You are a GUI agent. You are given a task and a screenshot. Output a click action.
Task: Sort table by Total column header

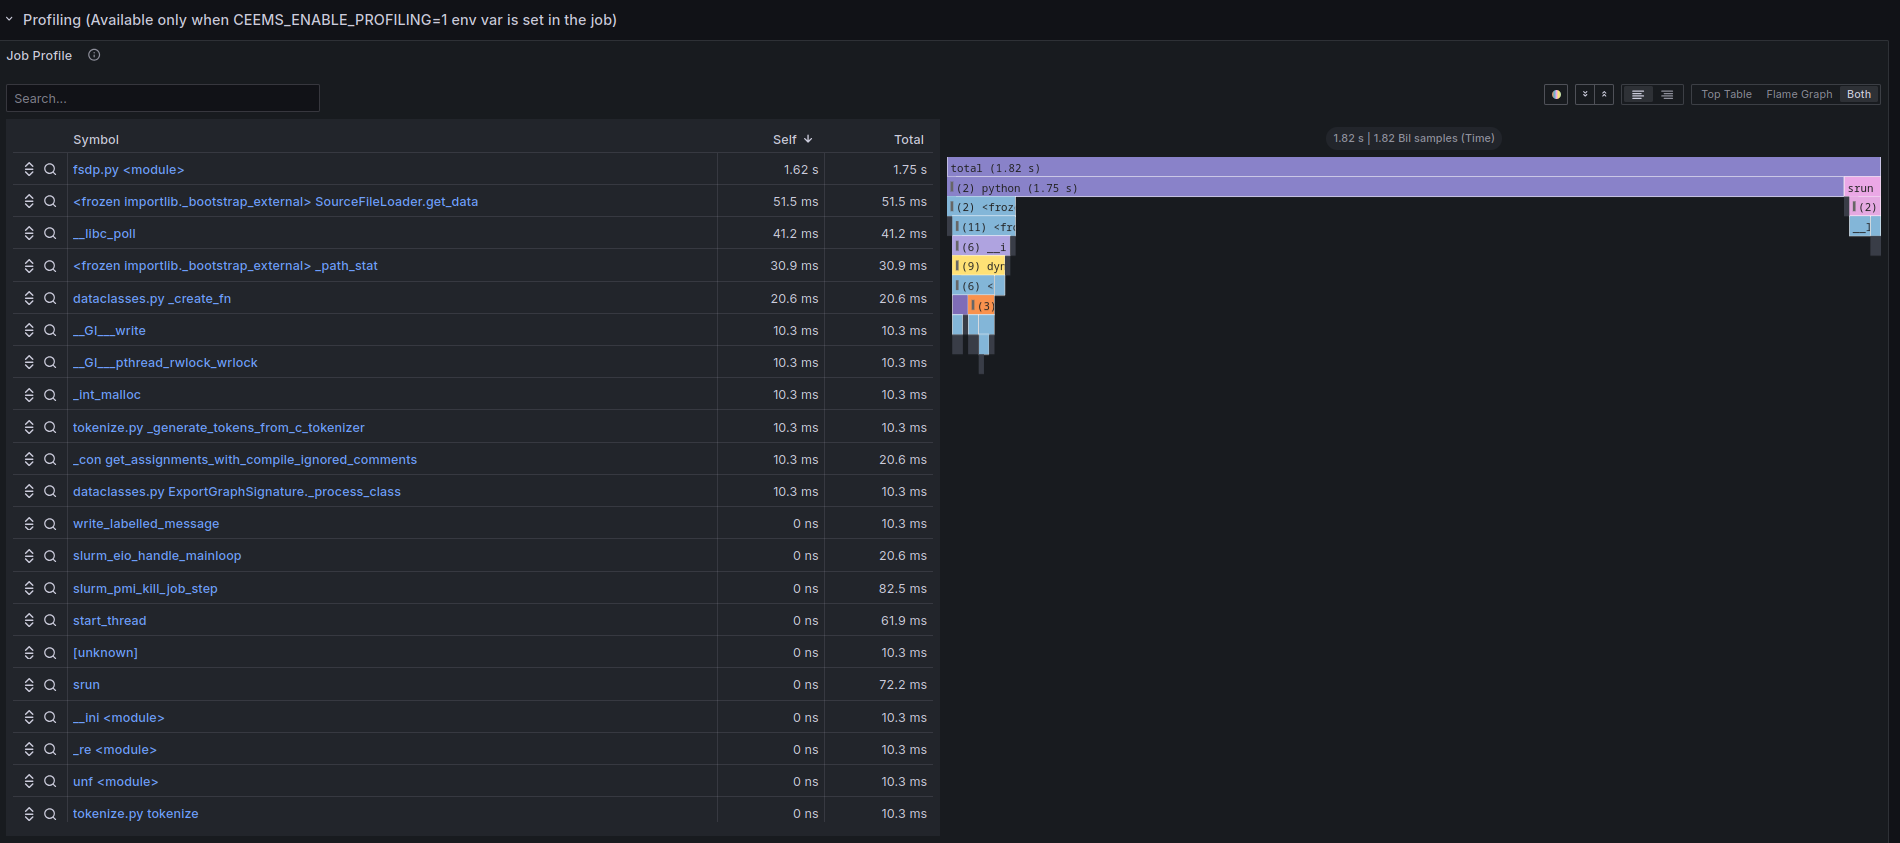(x=908, y=140)
